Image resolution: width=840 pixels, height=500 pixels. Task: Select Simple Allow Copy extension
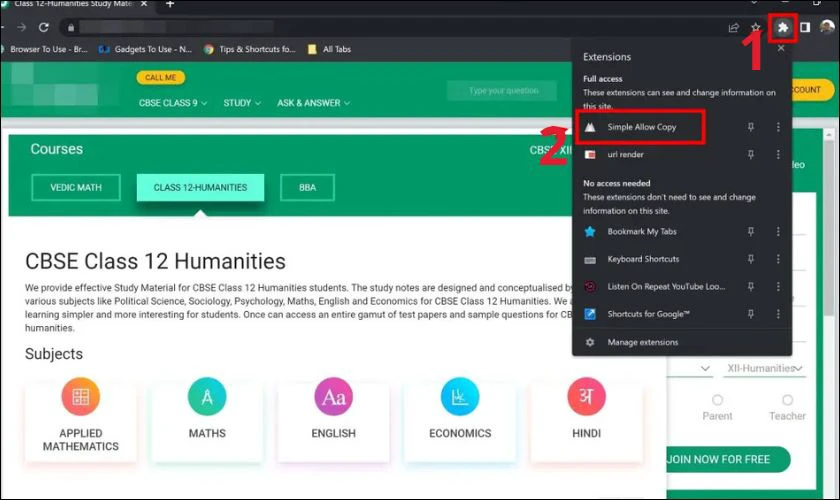coord(642,127)
